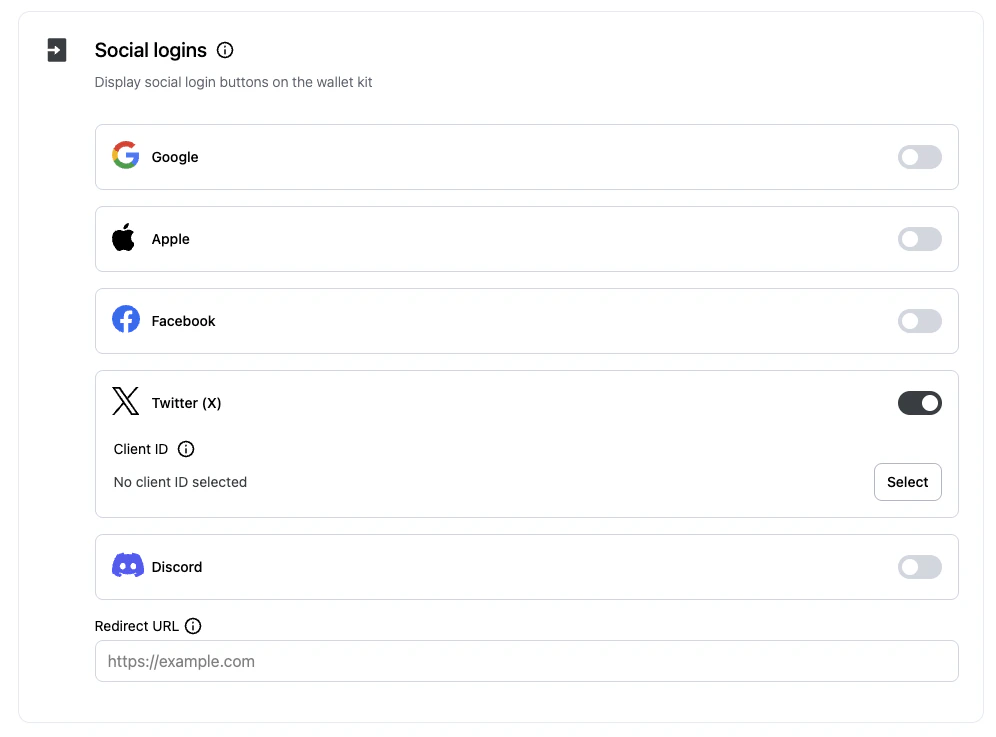996x737 pixels.
Task: Click the Redirect URL input field
Action: (x=527, y=660)
